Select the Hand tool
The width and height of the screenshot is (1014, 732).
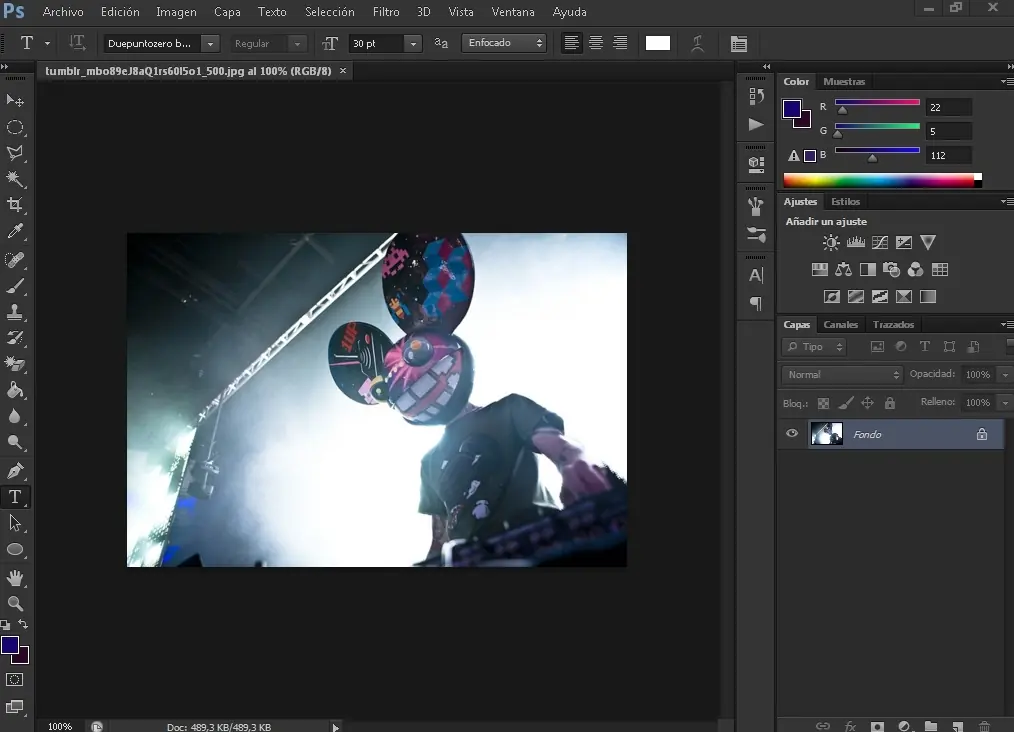point(15,578)
